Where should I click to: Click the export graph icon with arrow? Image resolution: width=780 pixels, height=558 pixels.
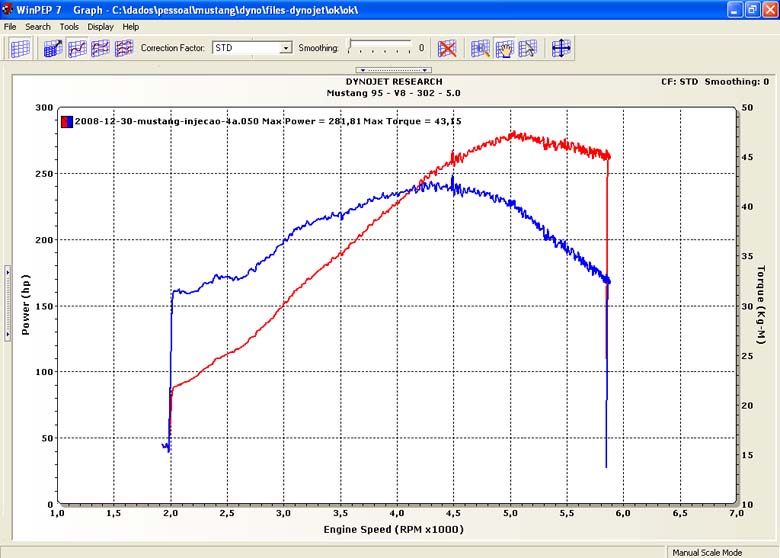(53, 48)
